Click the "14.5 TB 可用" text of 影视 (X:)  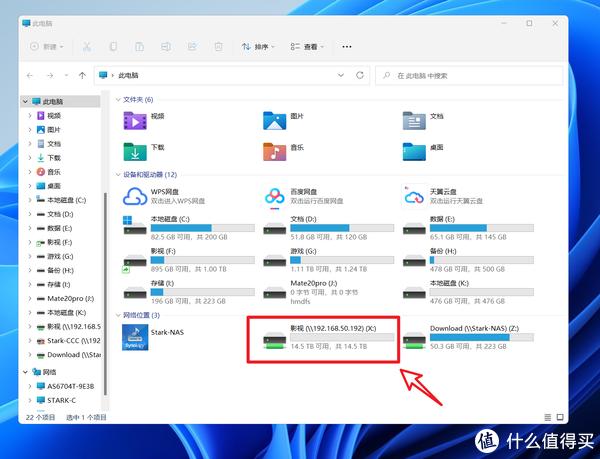click(x=312, y=347)
